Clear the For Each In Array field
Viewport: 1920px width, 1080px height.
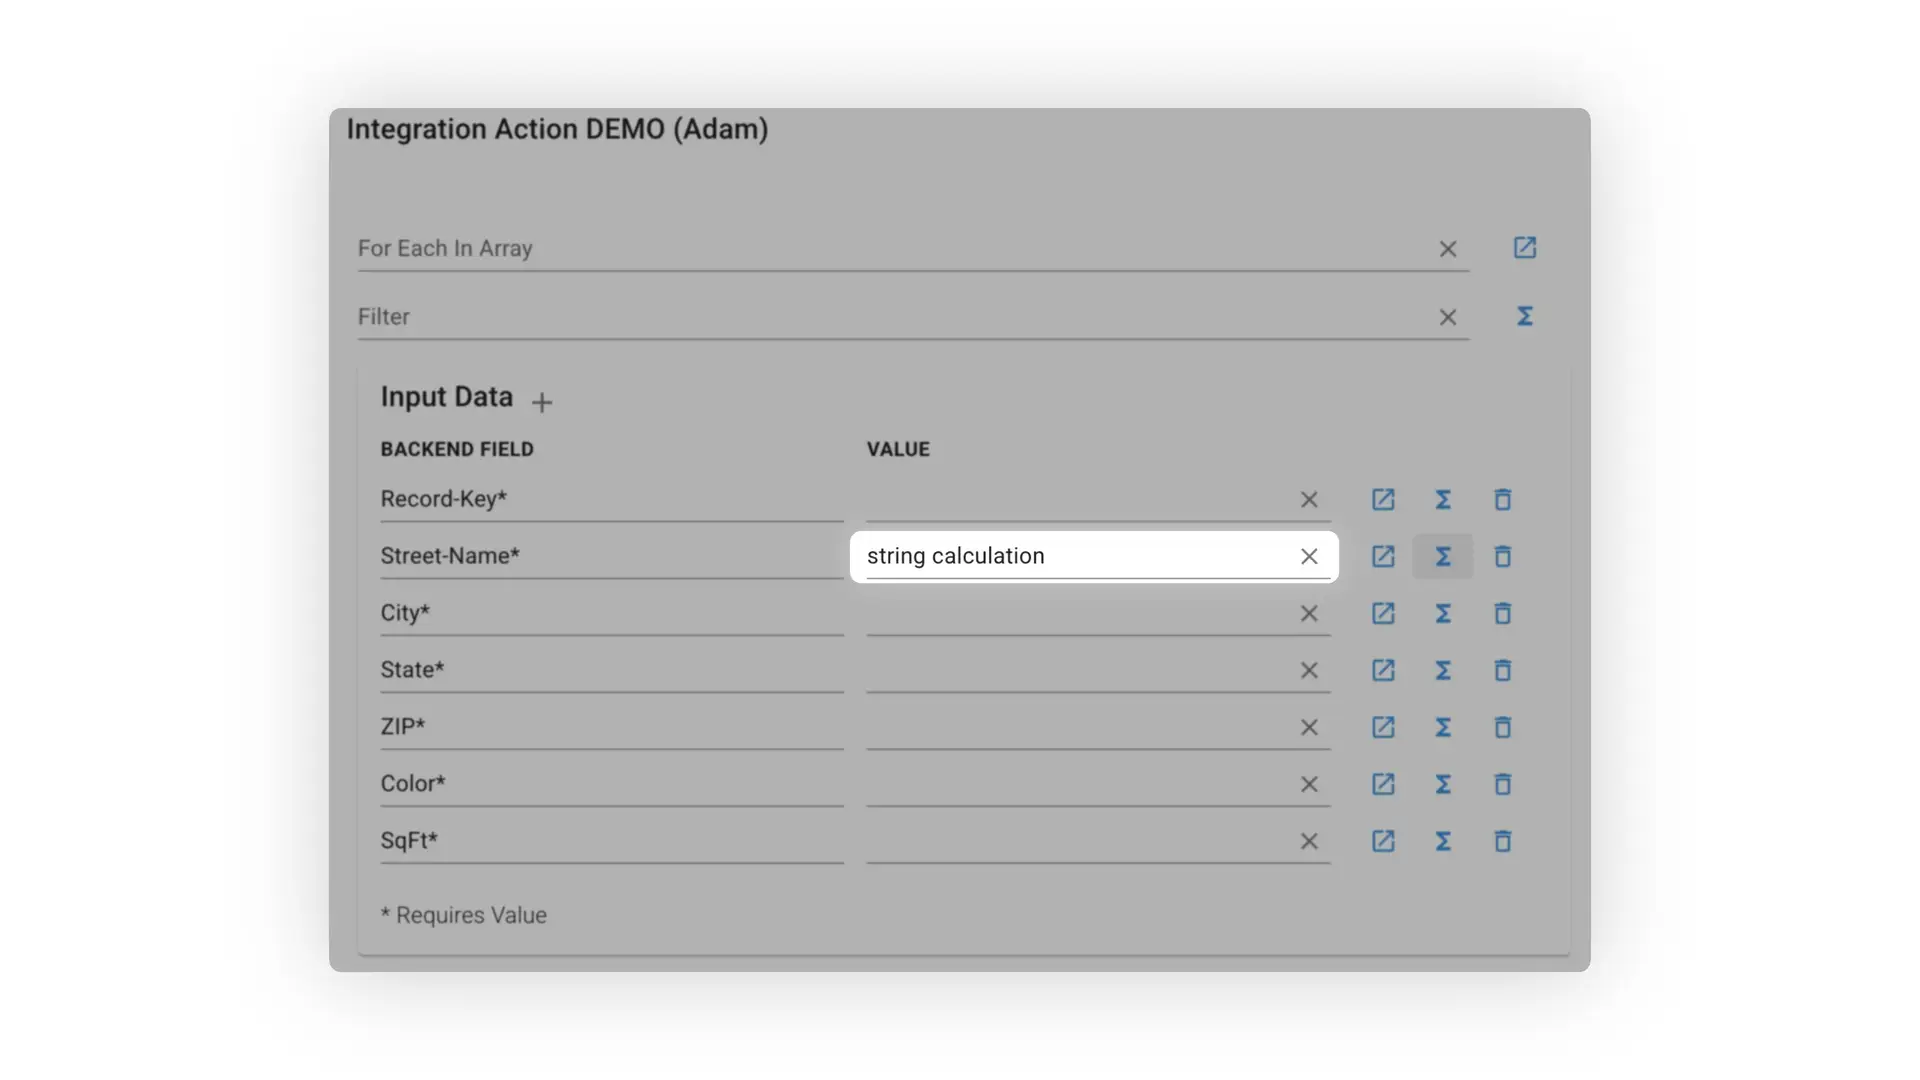[x=1447, y=248]
